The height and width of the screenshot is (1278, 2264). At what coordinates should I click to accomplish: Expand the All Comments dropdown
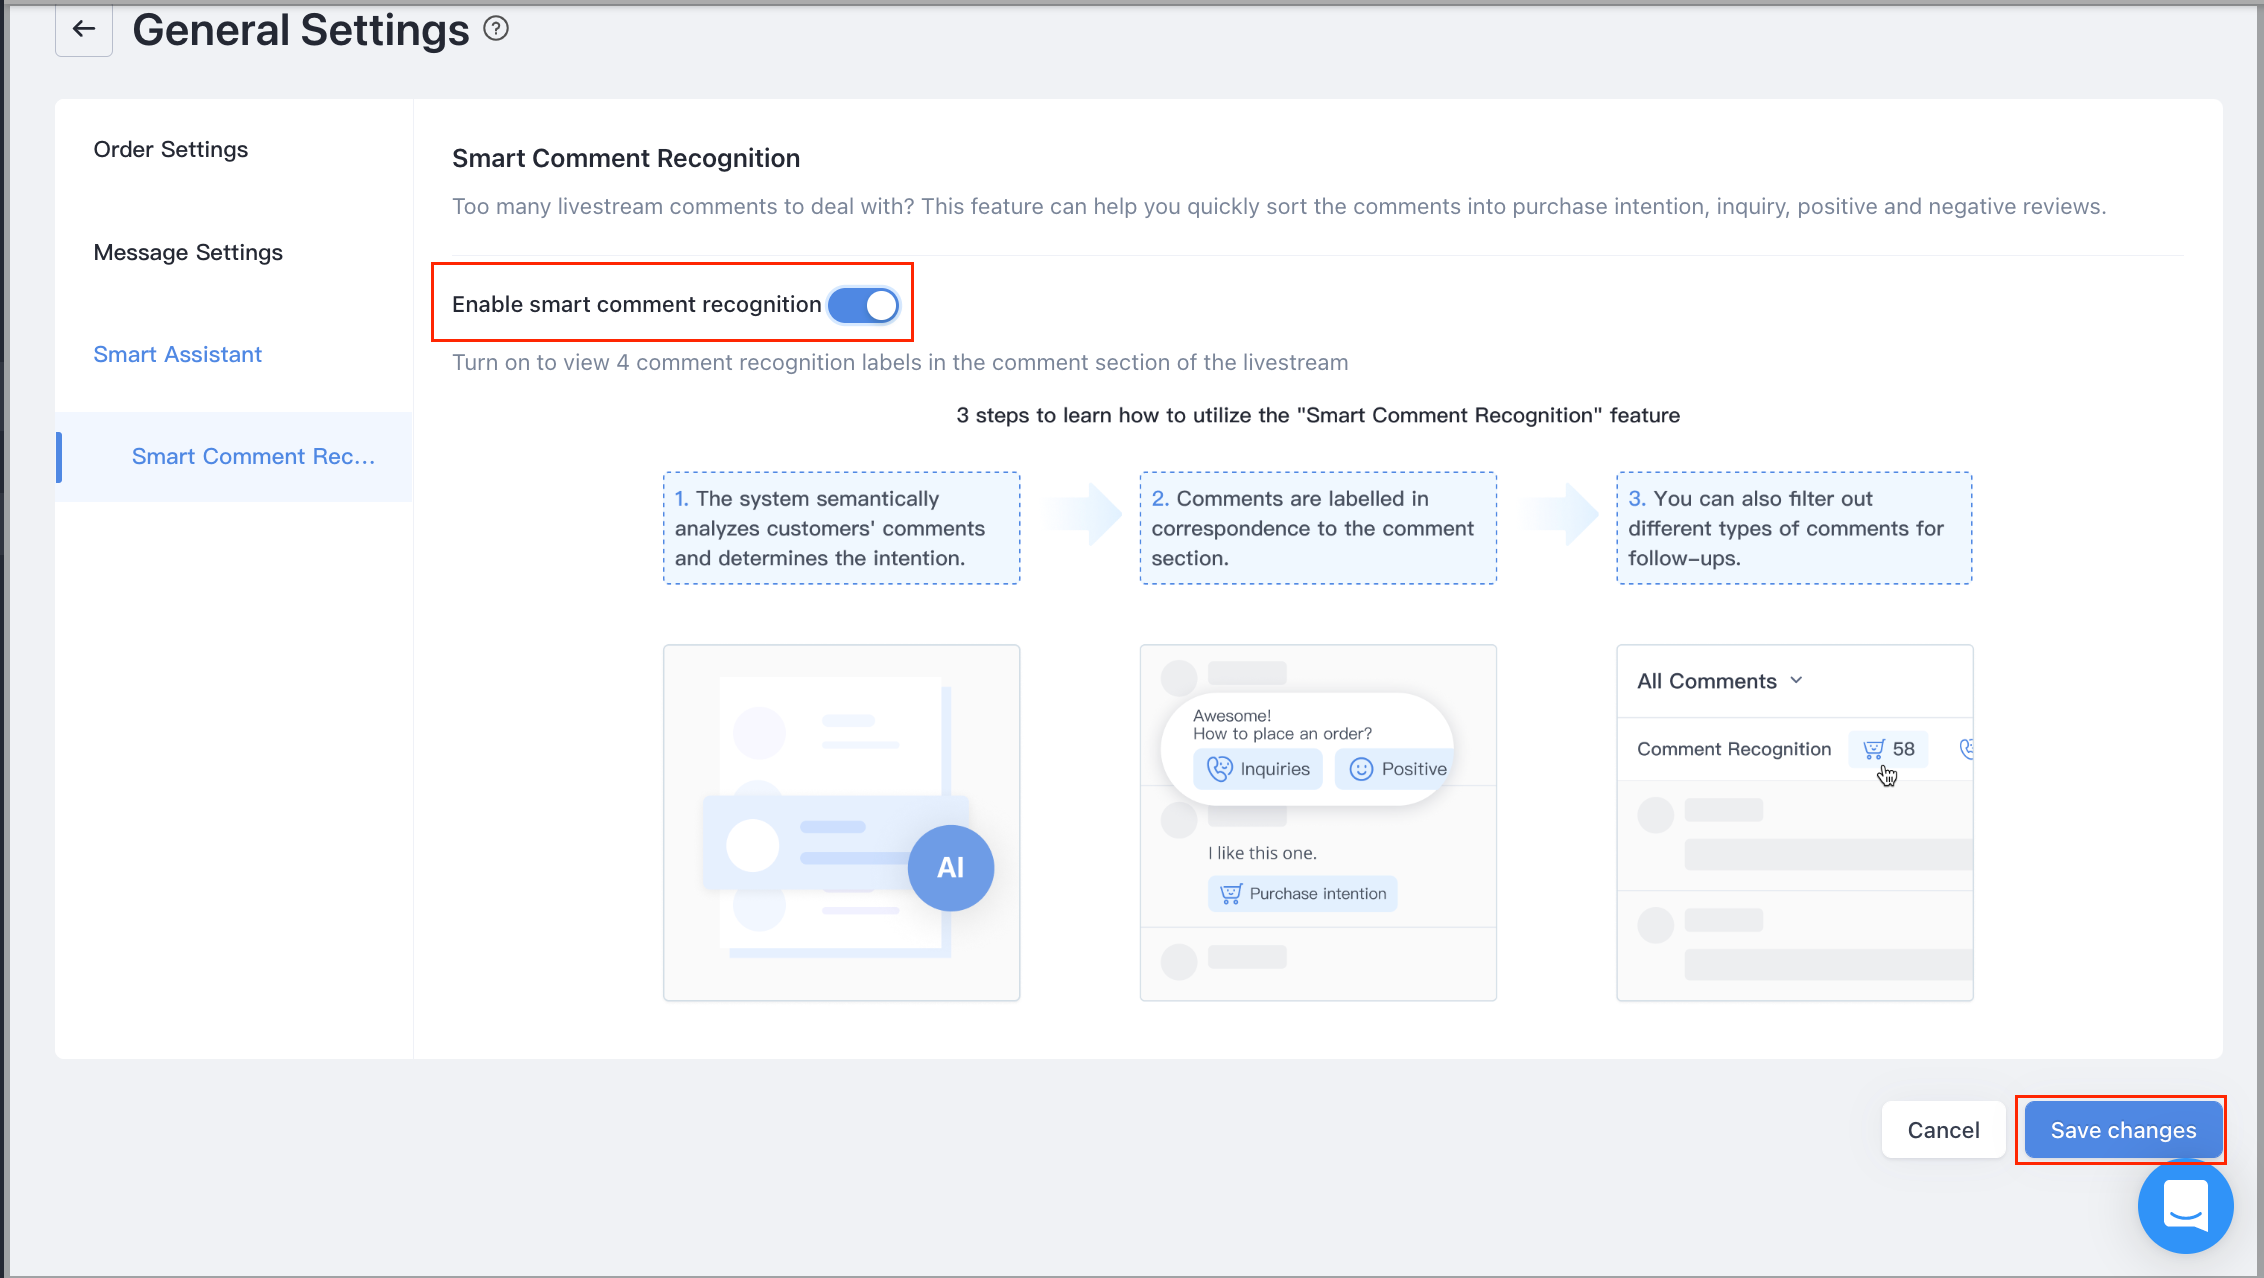[1720, 681]
